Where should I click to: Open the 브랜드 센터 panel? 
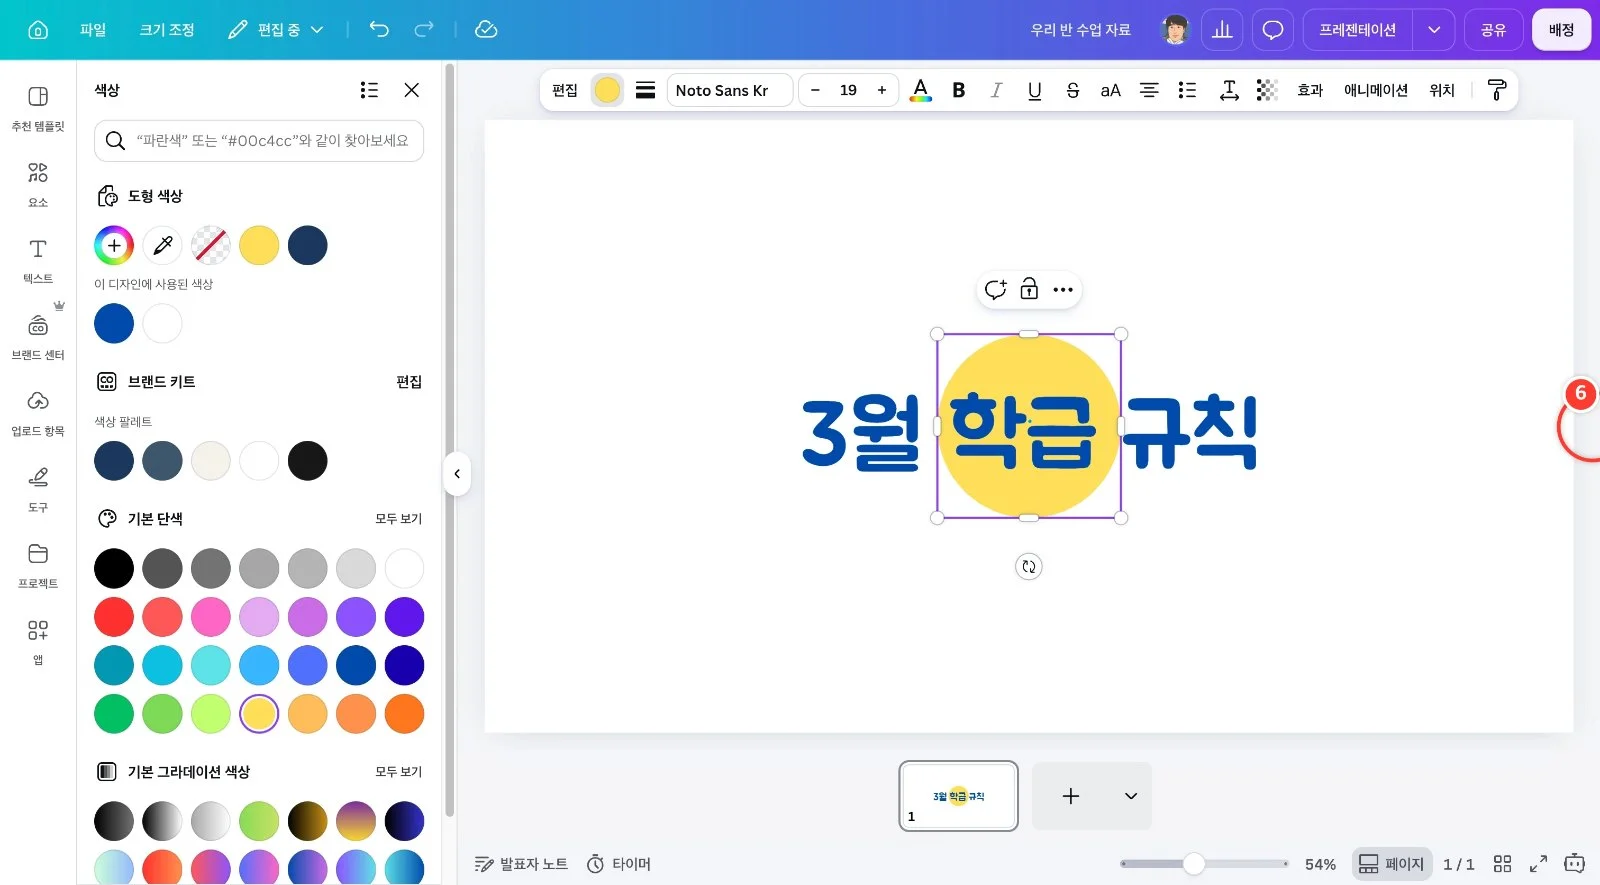click(38, 337)
